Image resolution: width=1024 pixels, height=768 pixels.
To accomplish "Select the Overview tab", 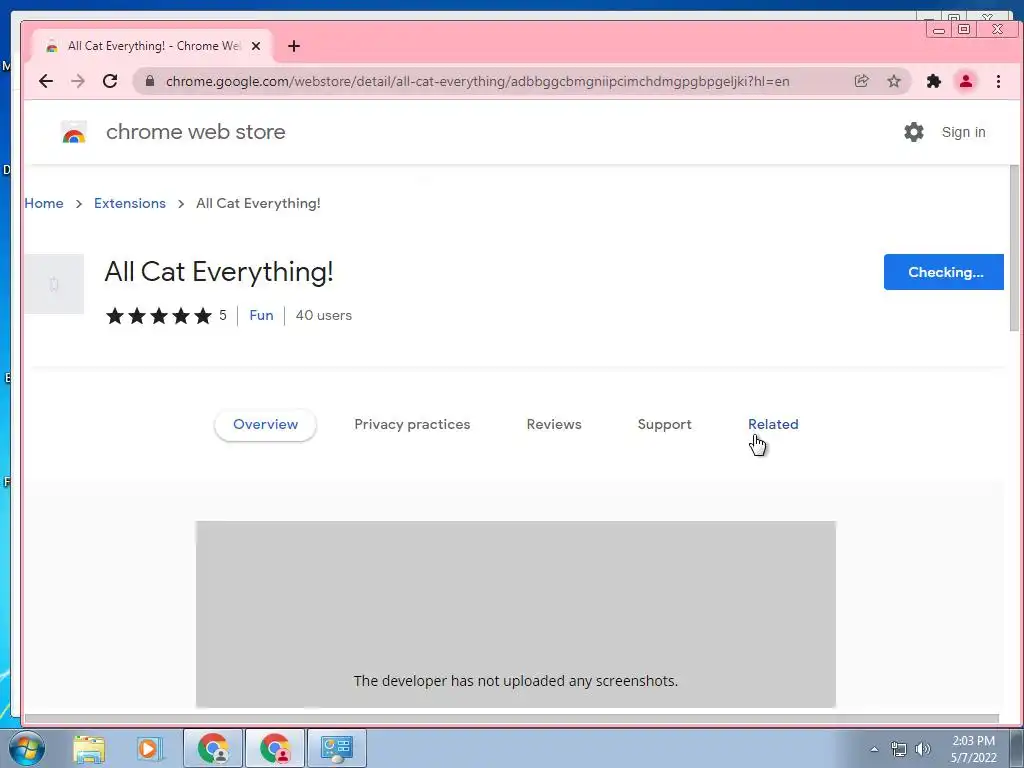I will click(x=265, y=424).
